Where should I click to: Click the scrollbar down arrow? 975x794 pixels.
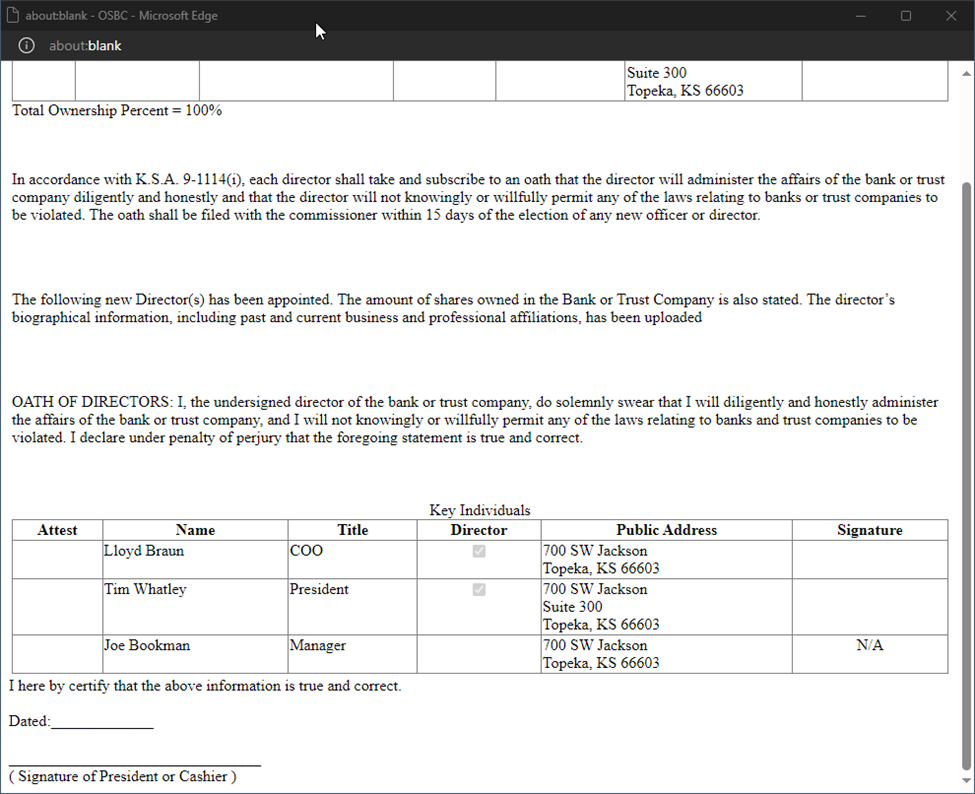[966, 781]
